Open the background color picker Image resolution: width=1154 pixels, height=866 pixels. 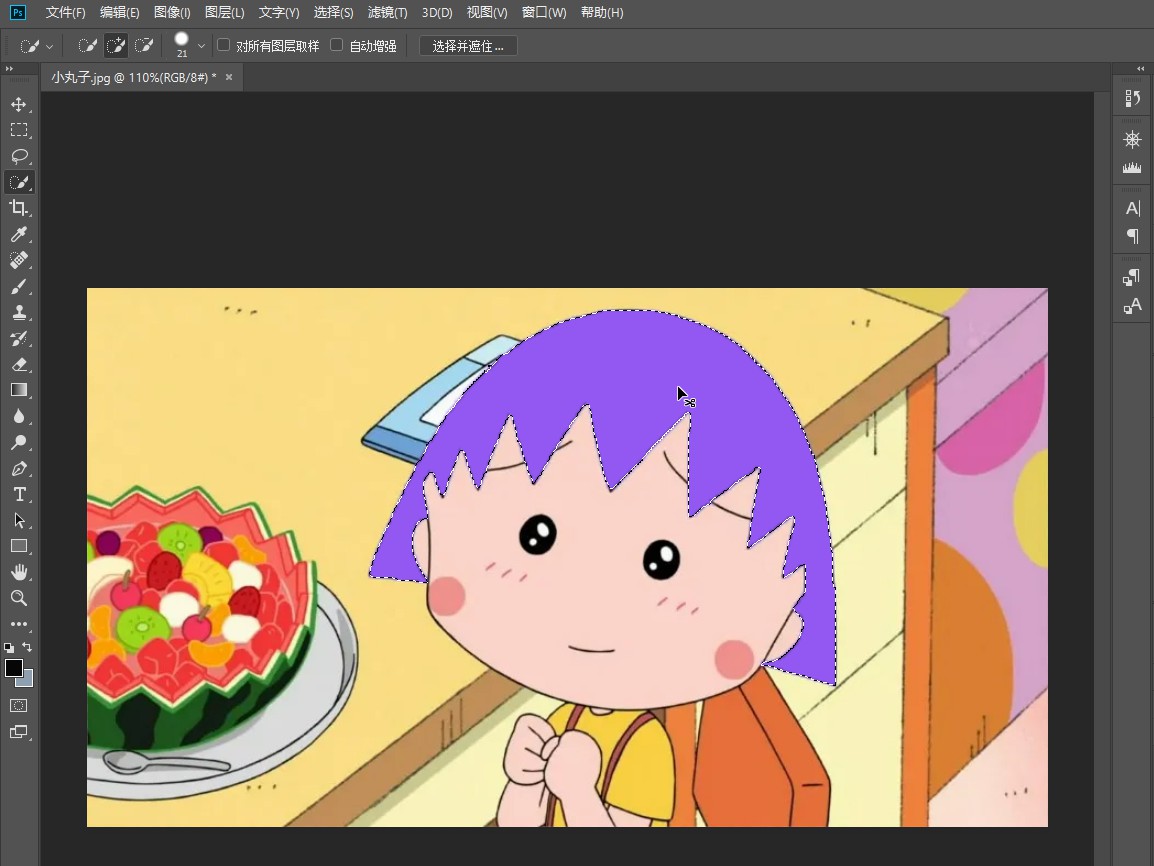pyautogui.click(x=26, y=680)
